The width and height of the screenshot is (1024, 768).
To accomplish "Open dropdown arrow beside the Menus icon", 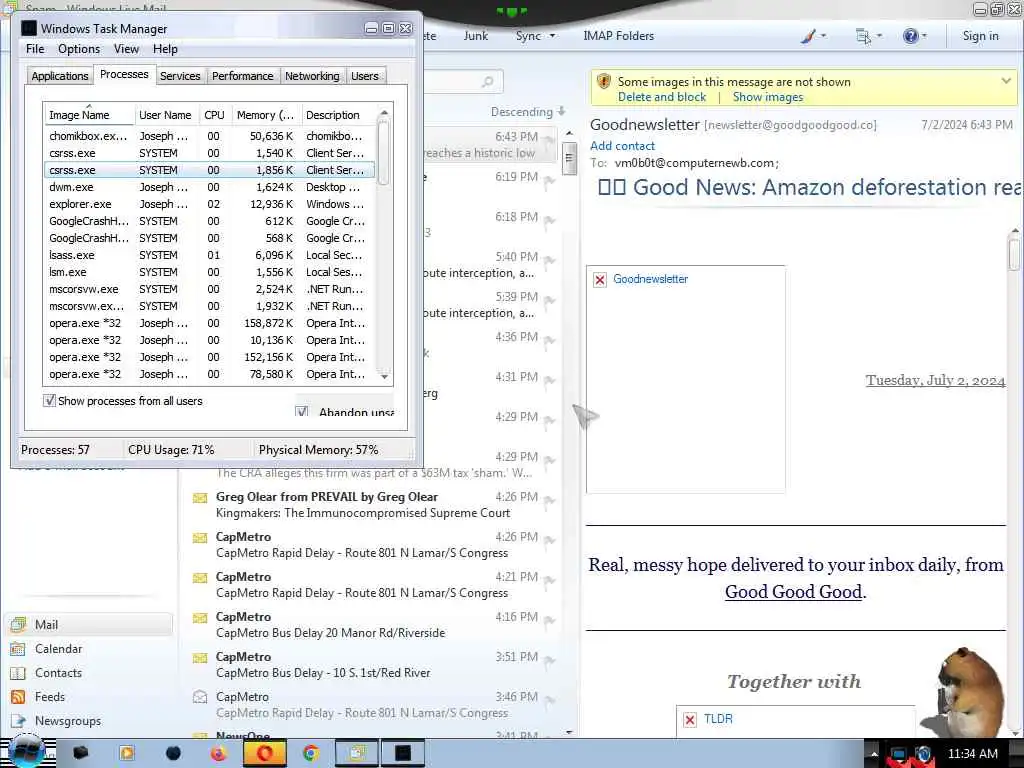I will coord(879,37).
